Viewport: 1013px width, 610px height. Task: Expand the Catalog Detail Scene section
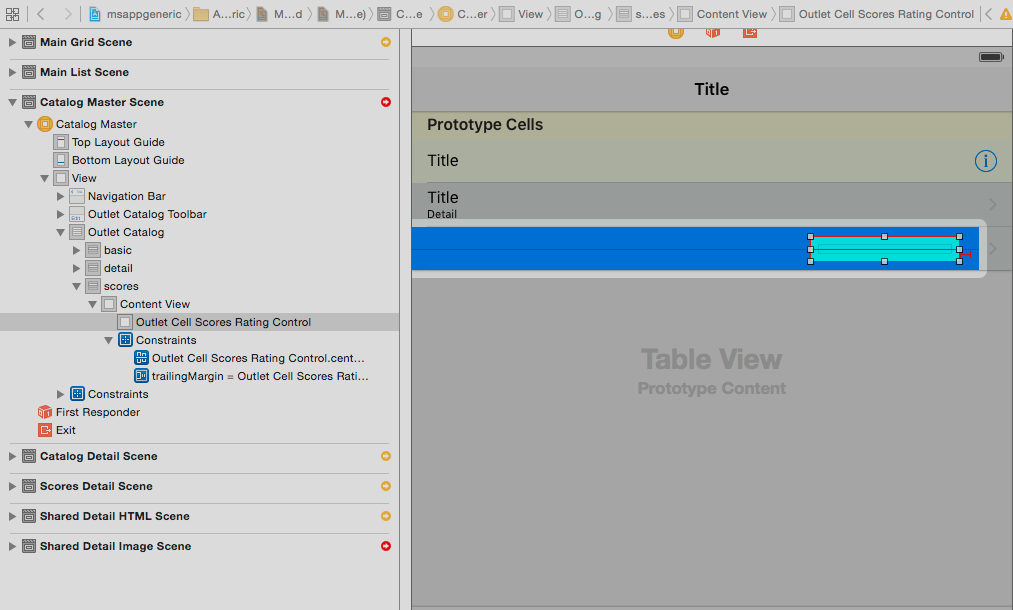13,456
